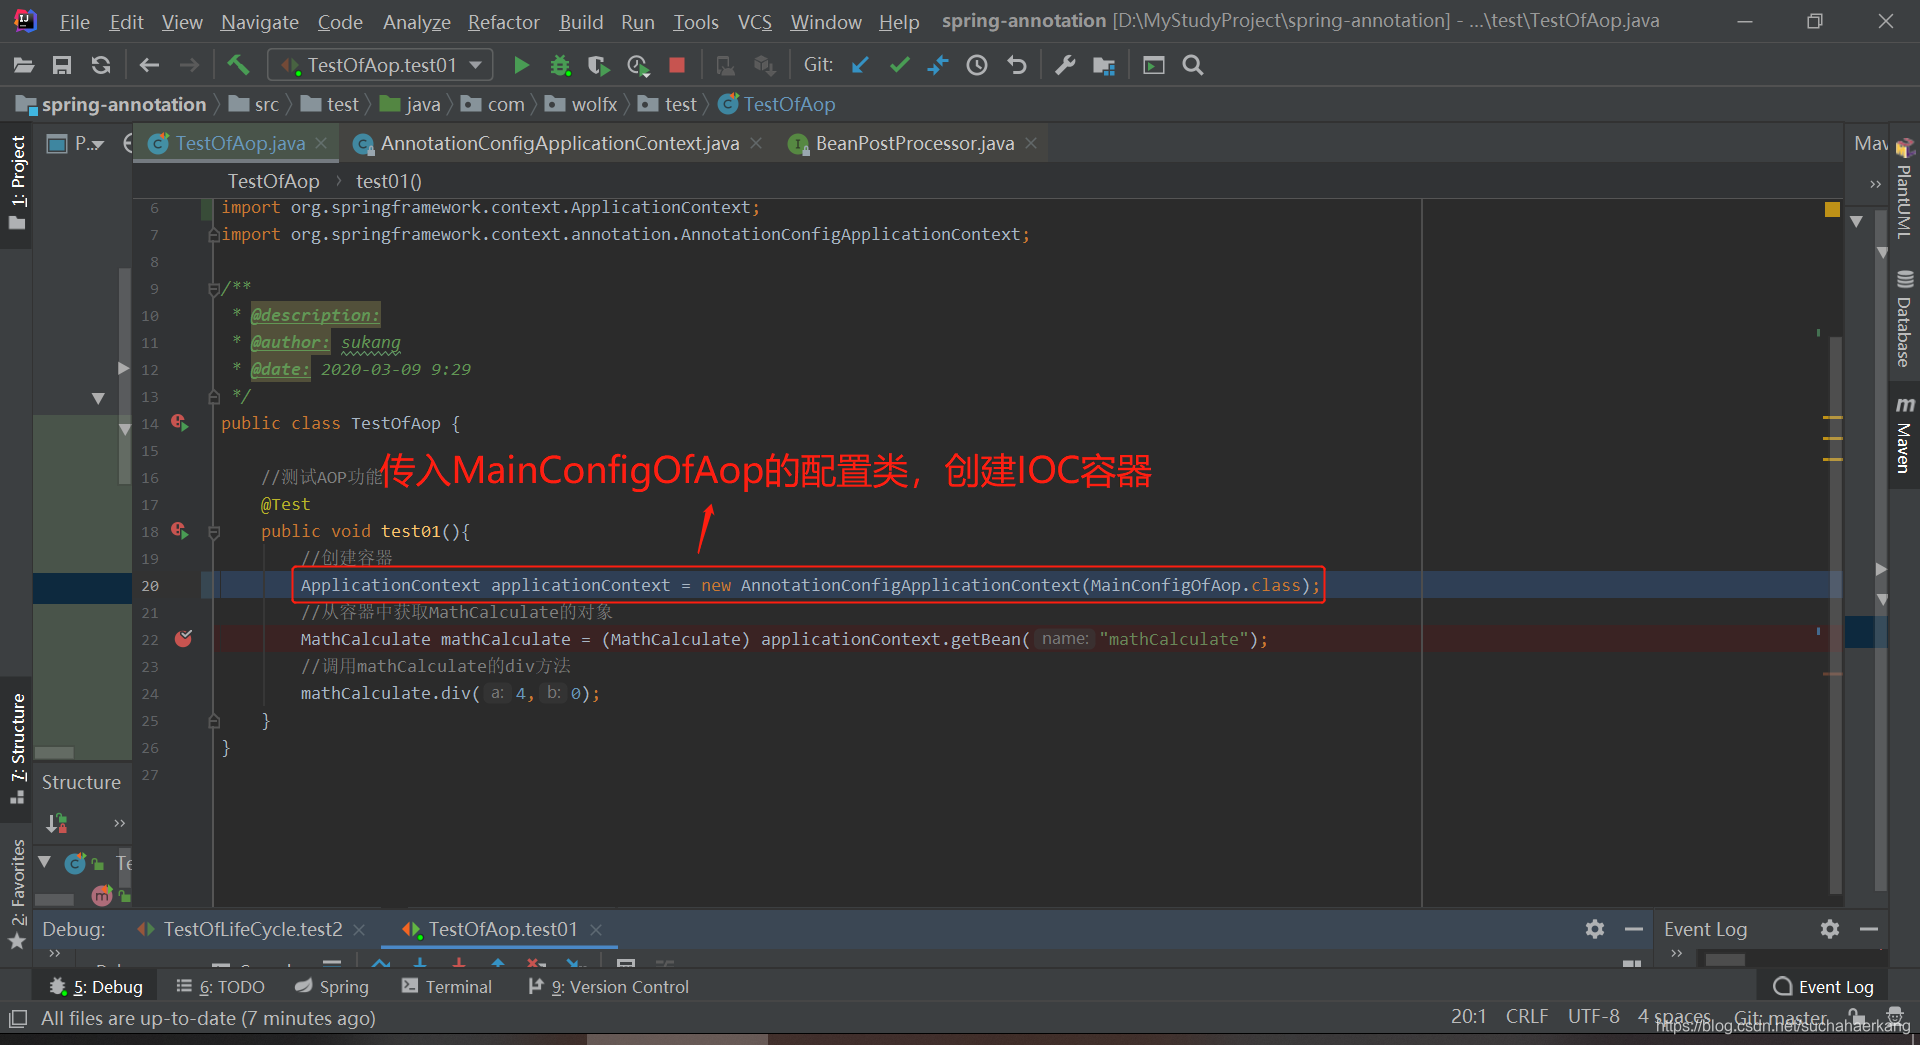Image resolution: width=1920 pixels, height=1045 pixels.
Task: Open the TODO tool window button
Action: click(x=220, y=987)
